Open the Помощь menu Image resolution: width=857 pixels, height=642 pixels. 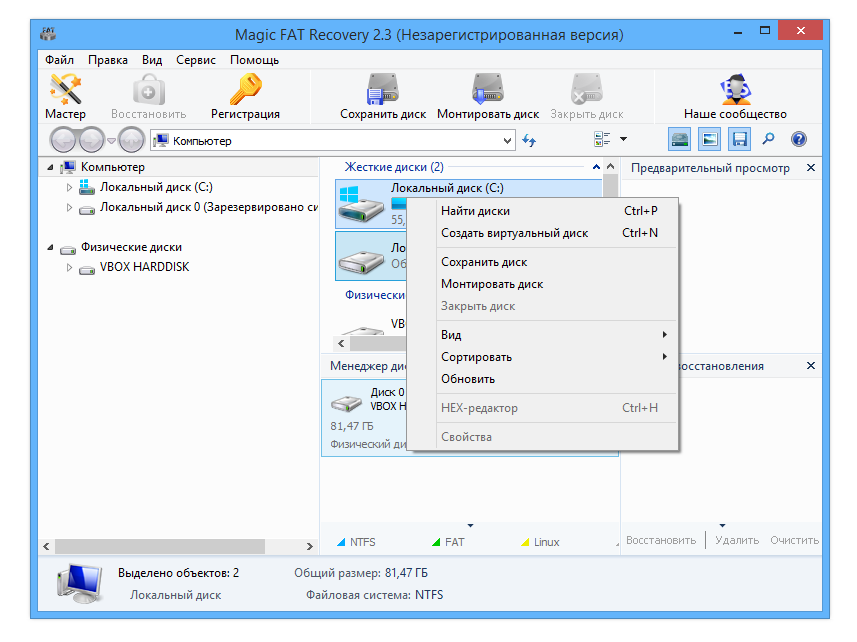click(x=254, y=60)
